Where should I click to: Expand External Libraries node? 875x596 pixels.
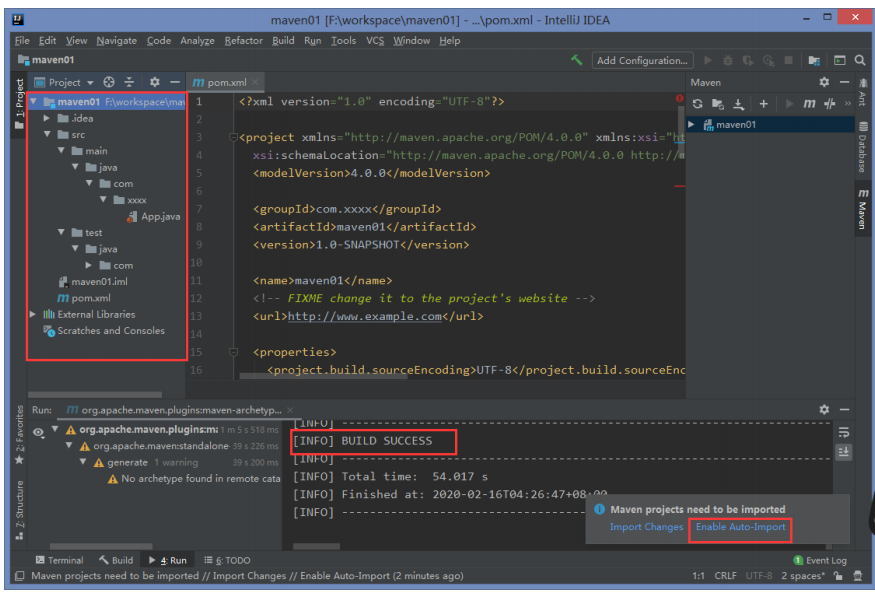[33, 314]
